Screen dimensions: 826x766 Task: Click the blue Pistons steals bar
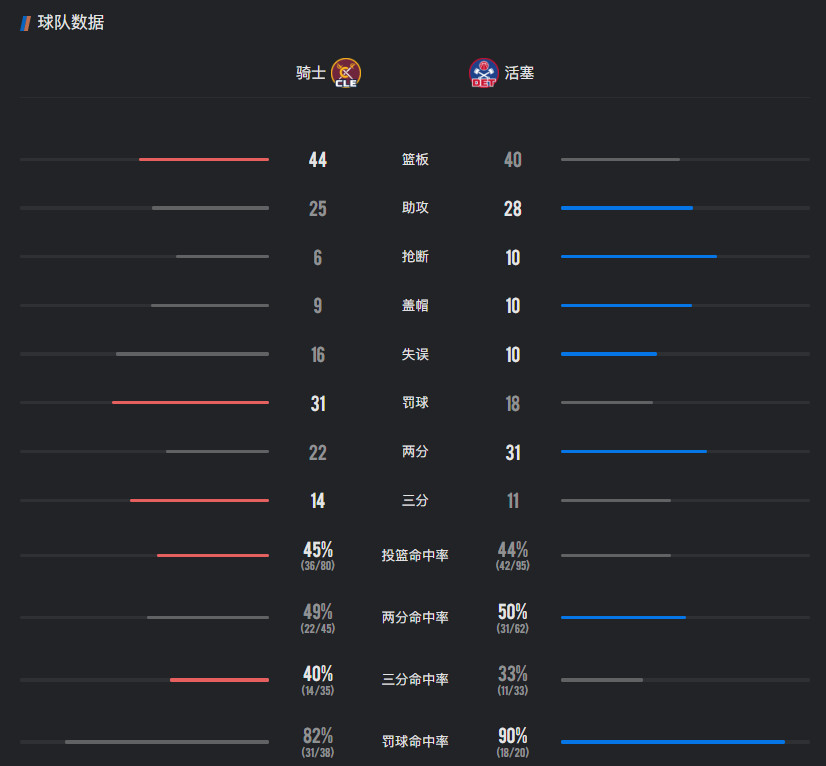(638, 257)
